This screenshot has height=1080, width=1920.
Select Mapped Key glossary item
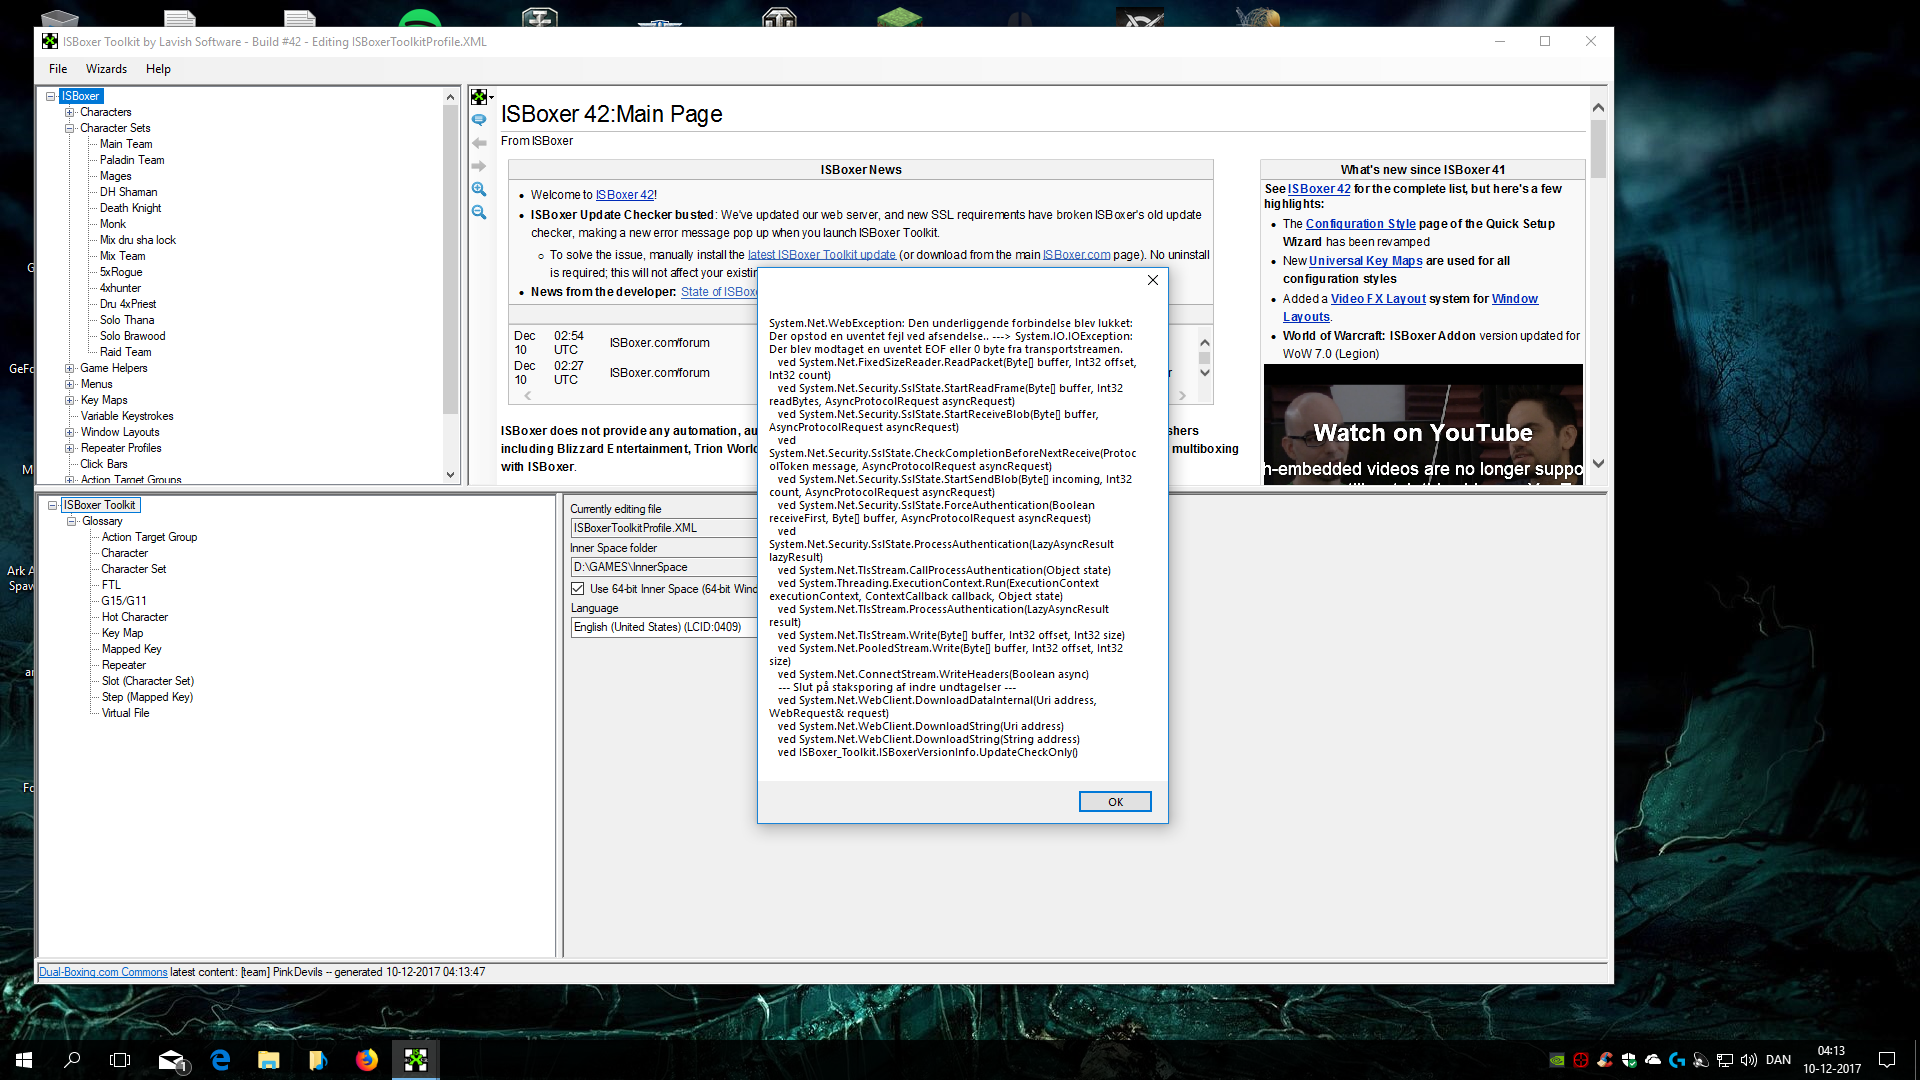(131, 649)
